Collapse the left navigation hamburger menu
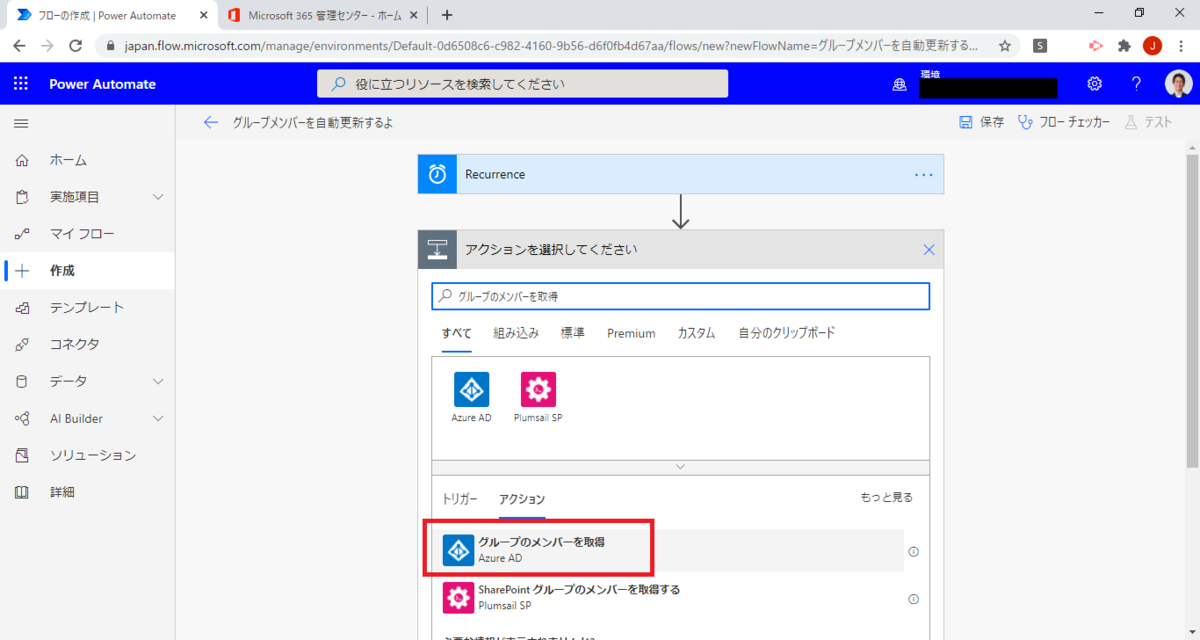 click(x=21, y=123)
